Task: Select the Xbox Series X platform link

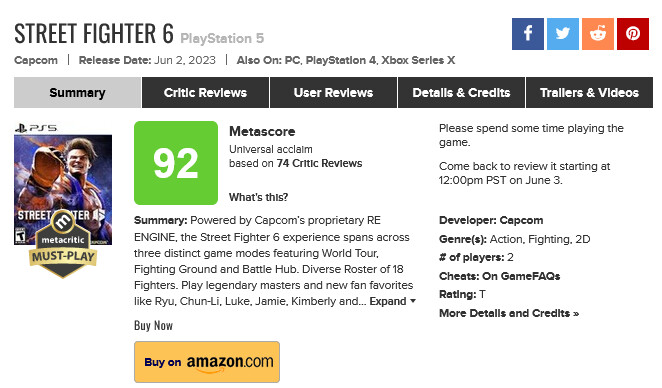Action: pyautogui.click(x=418, y=60)
